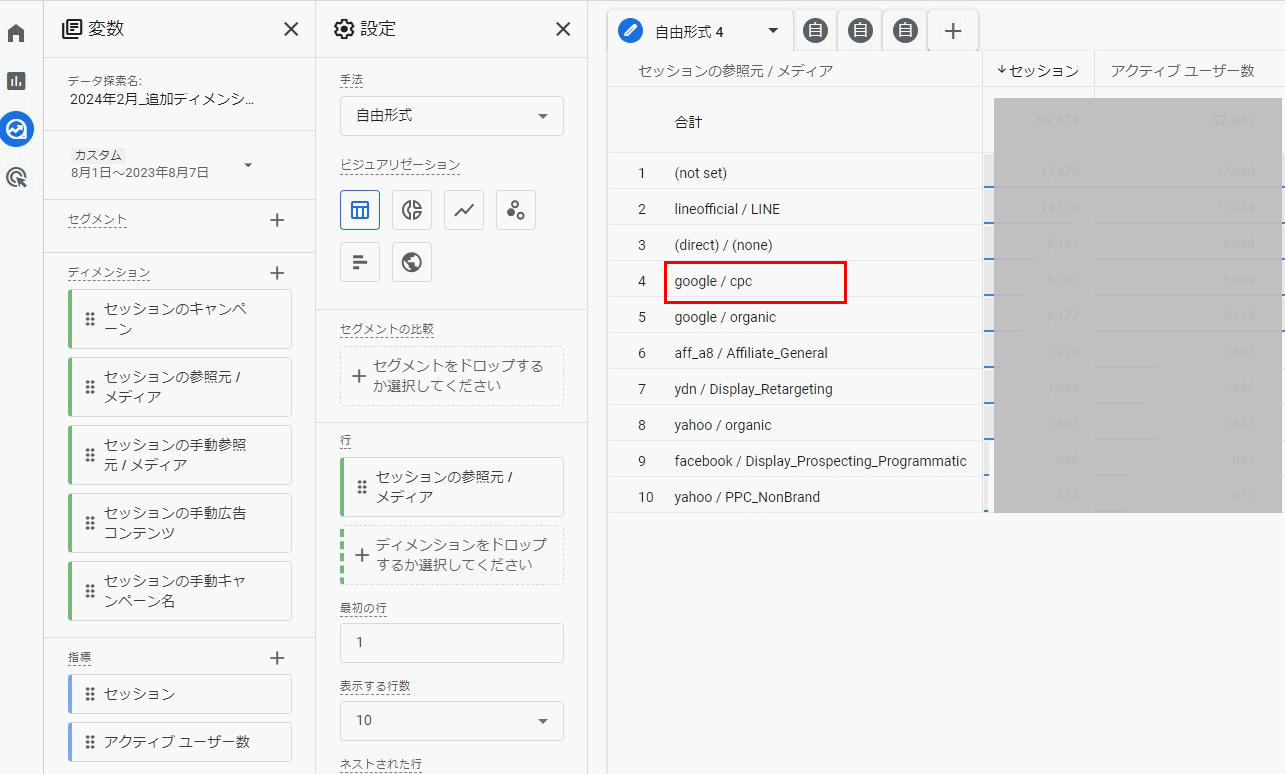Add a new segment with plus icon

pos(277,220)
